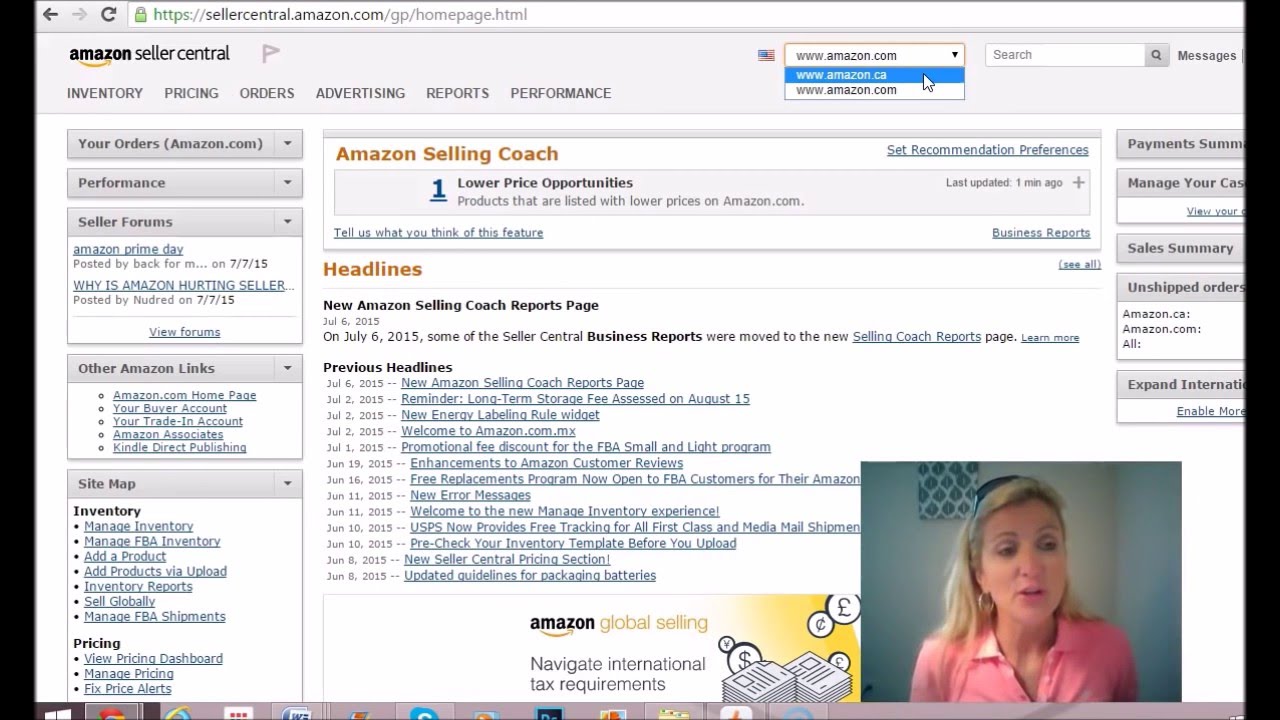Open the Windows Start button
1280x720 pixels.
[x=57, y=713]
